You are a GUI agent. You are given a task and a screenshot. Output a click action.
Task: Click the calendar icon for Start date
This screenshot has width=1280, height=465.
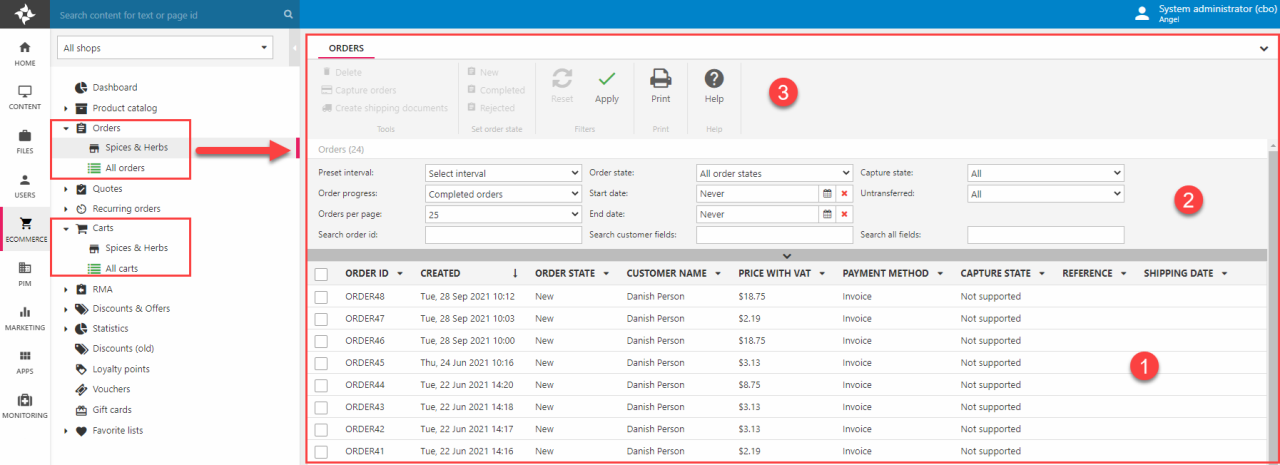click(x=827, y=194)
